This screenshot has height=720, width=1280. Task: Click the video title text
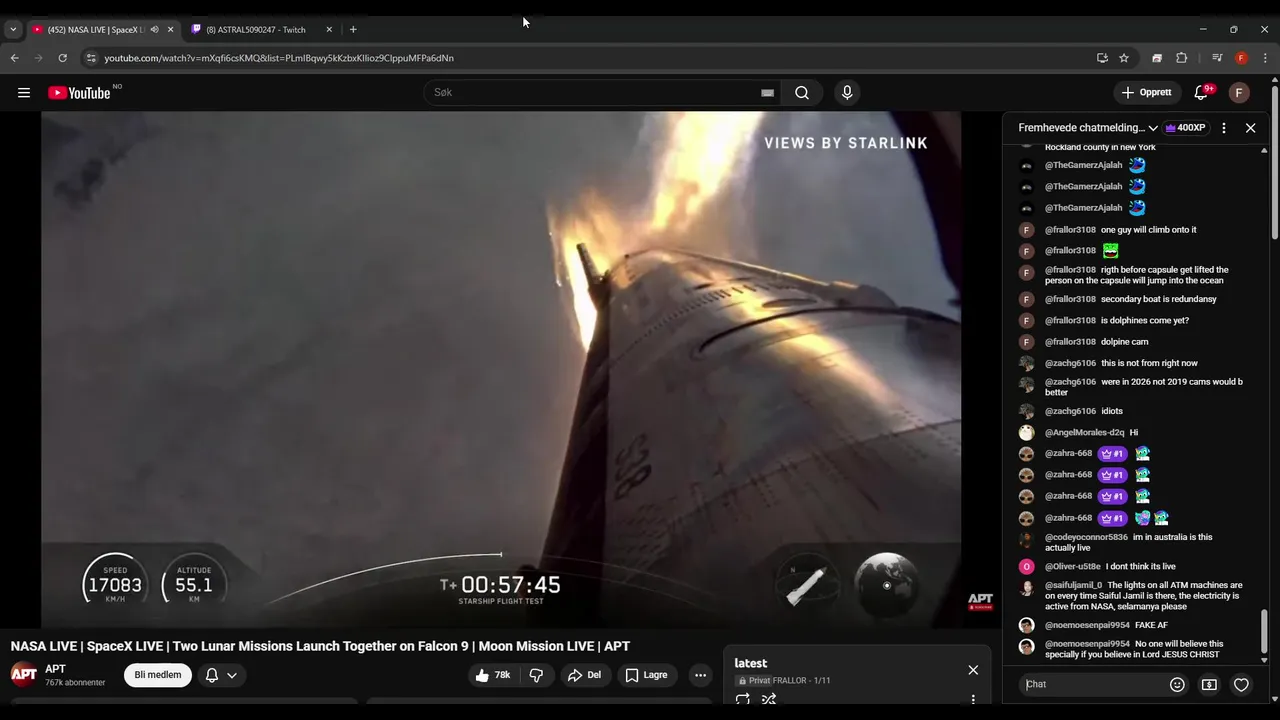pyautogui.click(x=320, y=646)
